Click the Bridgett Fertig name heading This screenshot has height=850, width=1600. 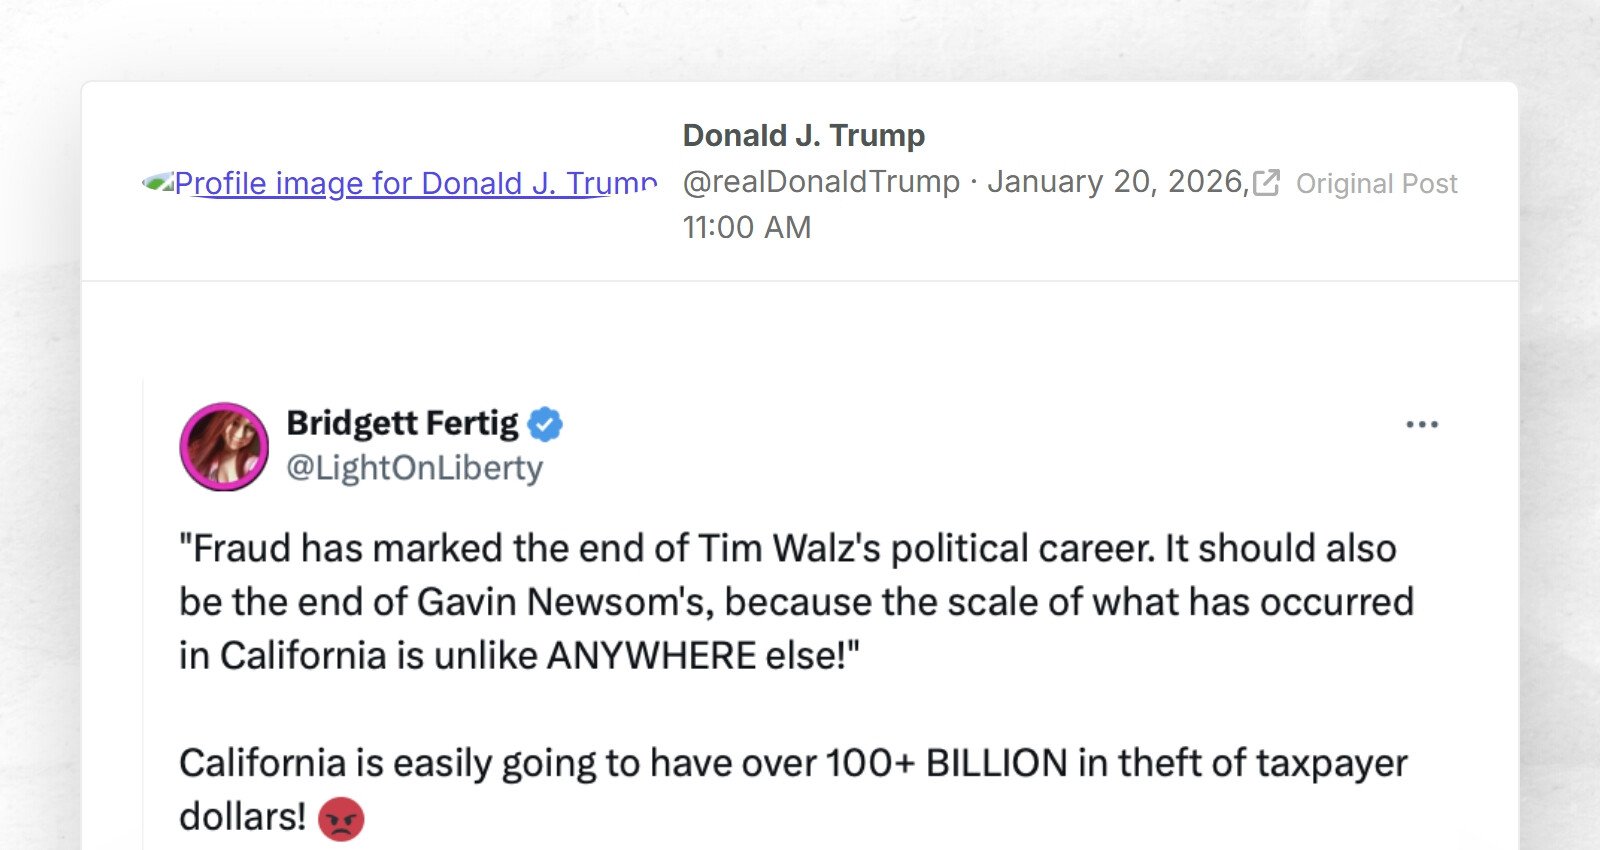point(404,423)
